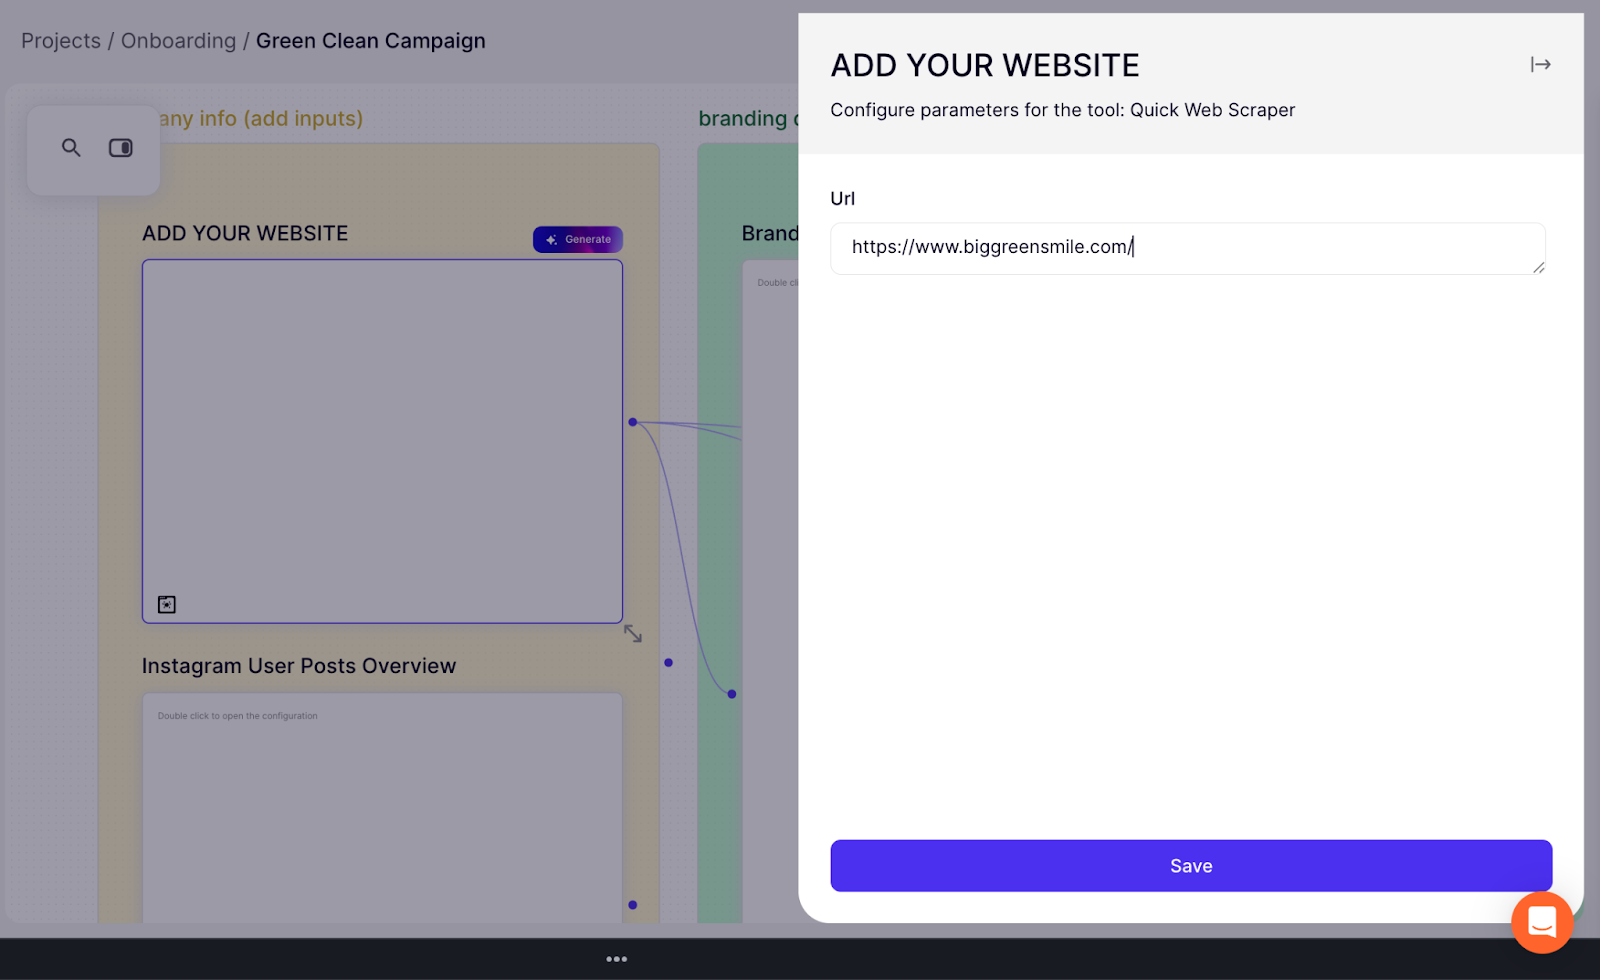This screenshot has height=980, width=1600.
Task: Click the Instagram node's bottom-right connector dot
Action: click(632, 905)
